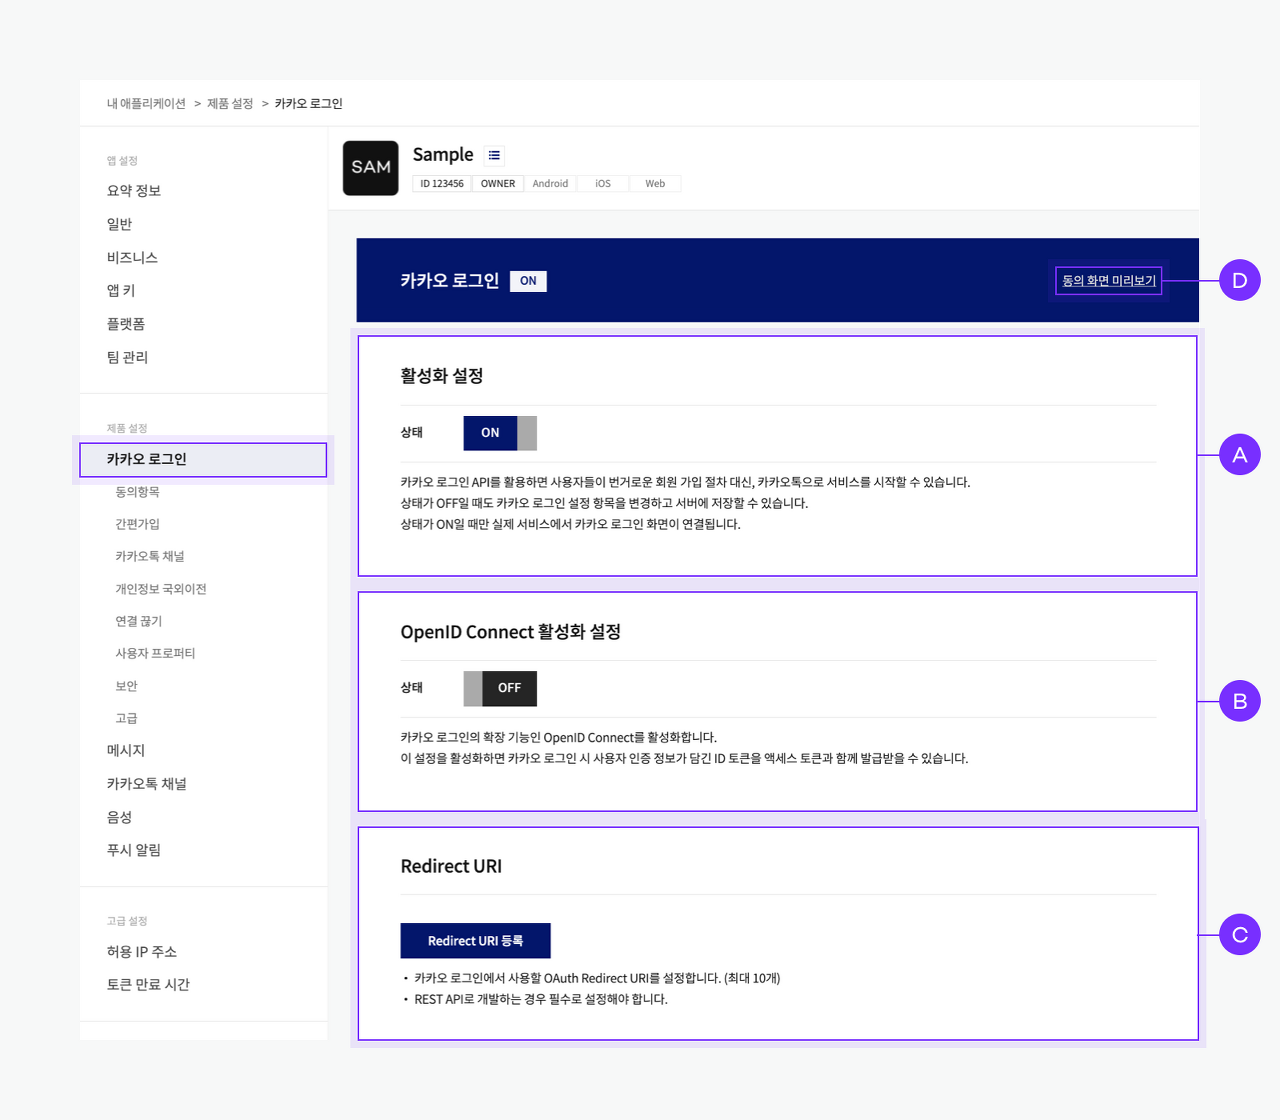
Task: Open 토큰 만료 시간 in the sidebar
Action: pyautogui.click(x=148, y=985)
